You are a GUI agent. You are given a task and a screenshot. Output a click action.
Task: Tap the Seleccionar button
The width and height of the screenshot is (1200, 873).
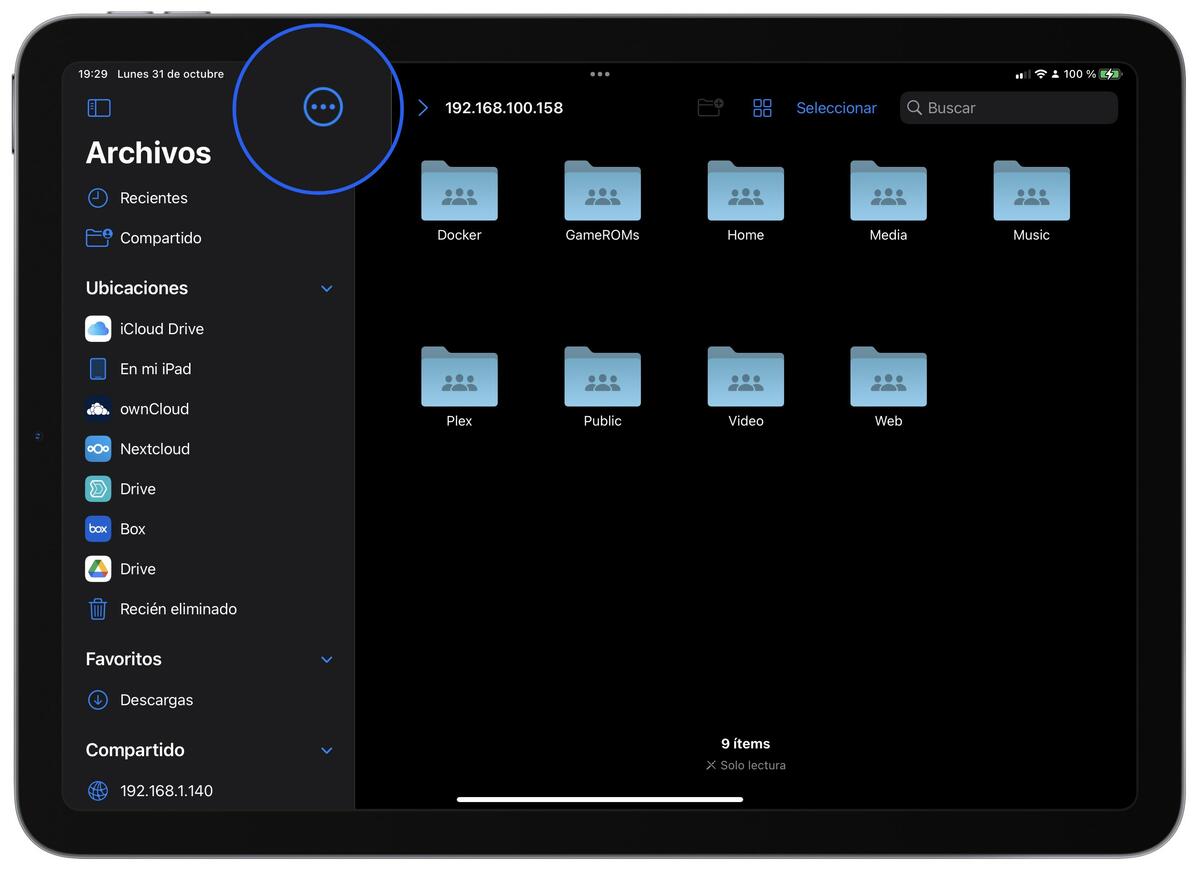pos(836,108)
